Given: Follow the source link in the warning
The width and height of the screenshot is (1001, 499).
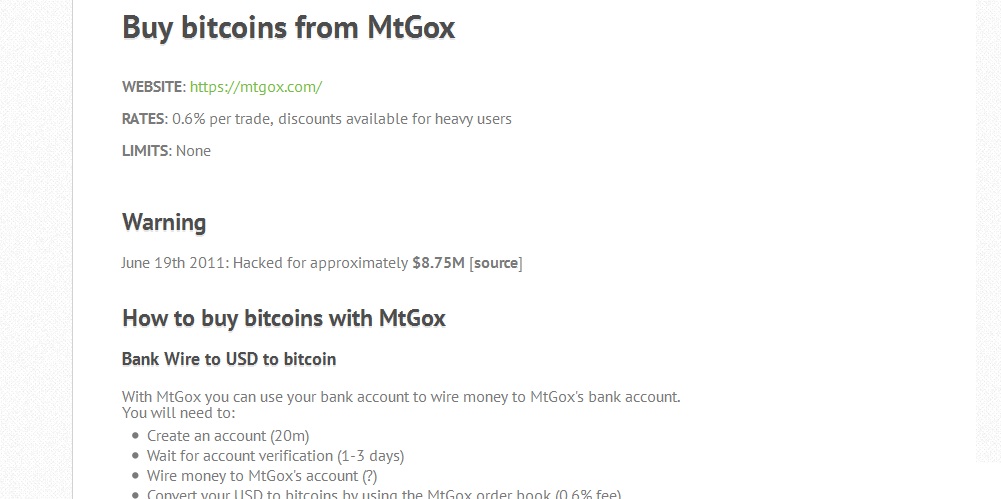Looking at the screenshot, I should 495,263.
